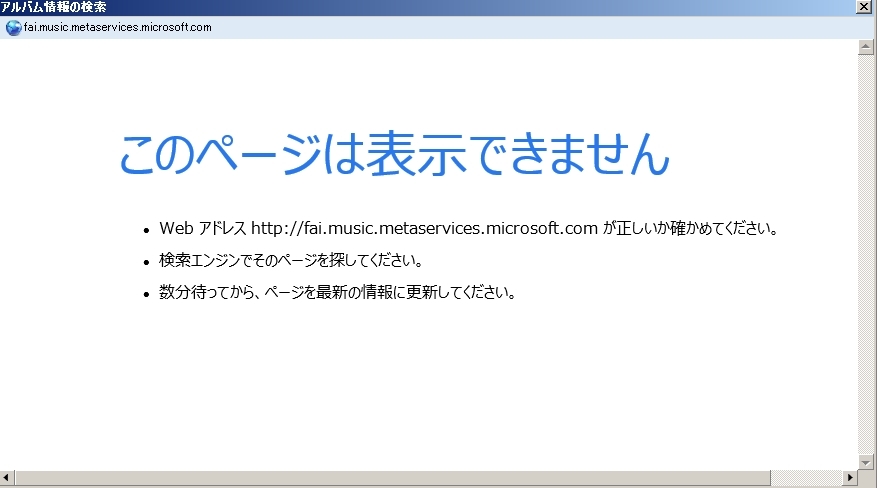Click the bullet dot before 検索エンジン
The width and height of the screenshot is (877, 488).
[146, 262]
